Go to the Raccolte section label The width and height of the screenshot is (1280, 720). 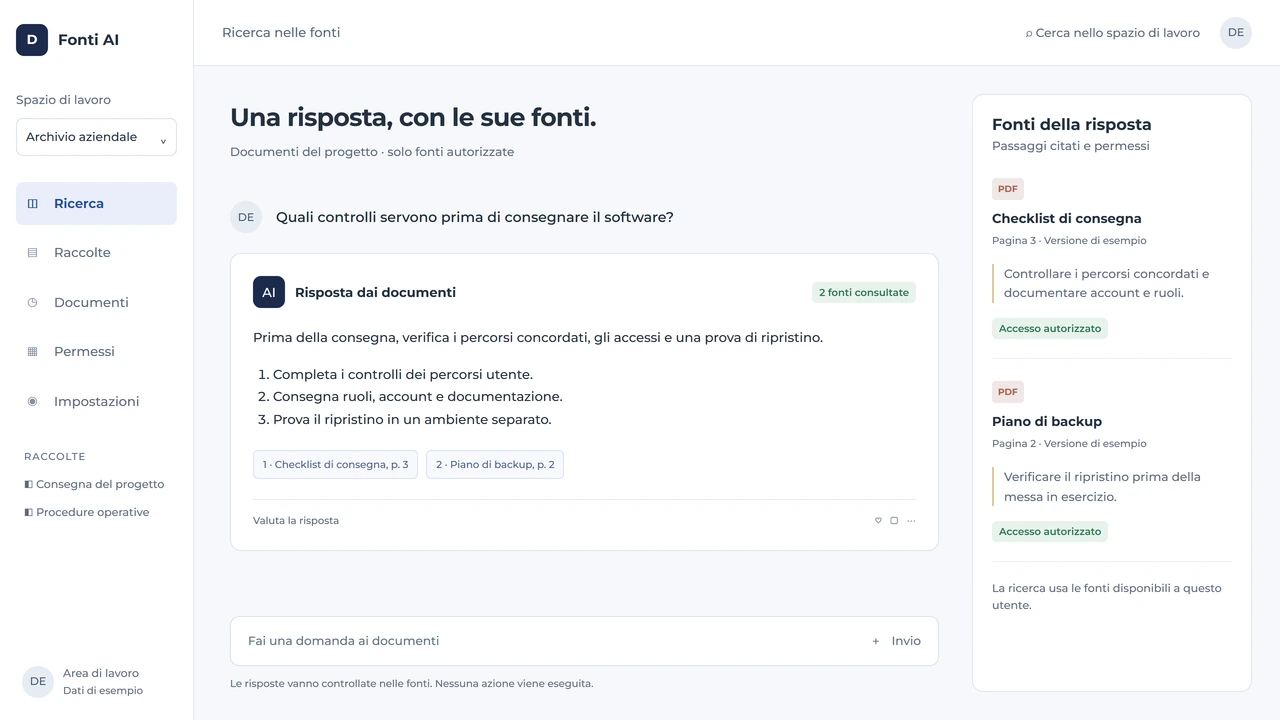(x=82, y=253)
